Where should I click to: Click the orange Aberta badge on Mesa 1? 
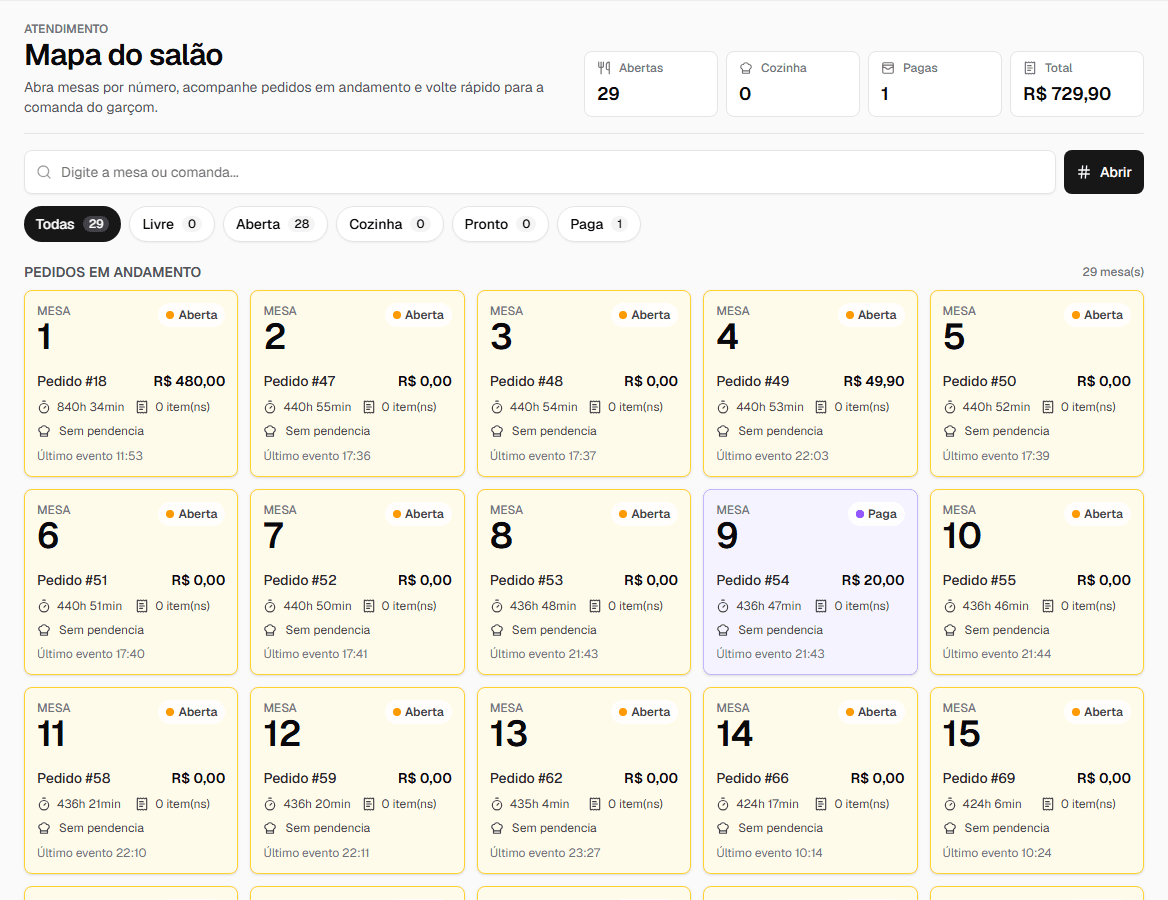coord(191,315)
